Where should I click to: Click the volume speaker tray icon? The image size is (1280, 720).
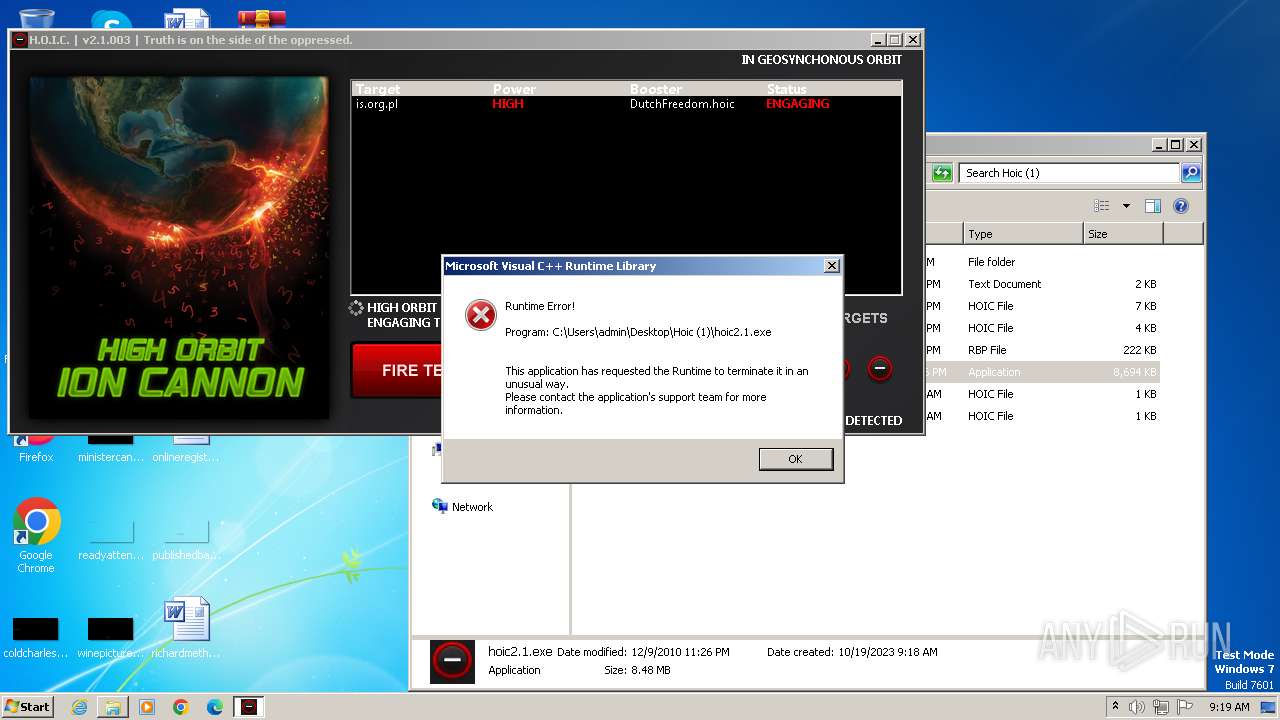pyautogui.click(x=1137, y=707)
